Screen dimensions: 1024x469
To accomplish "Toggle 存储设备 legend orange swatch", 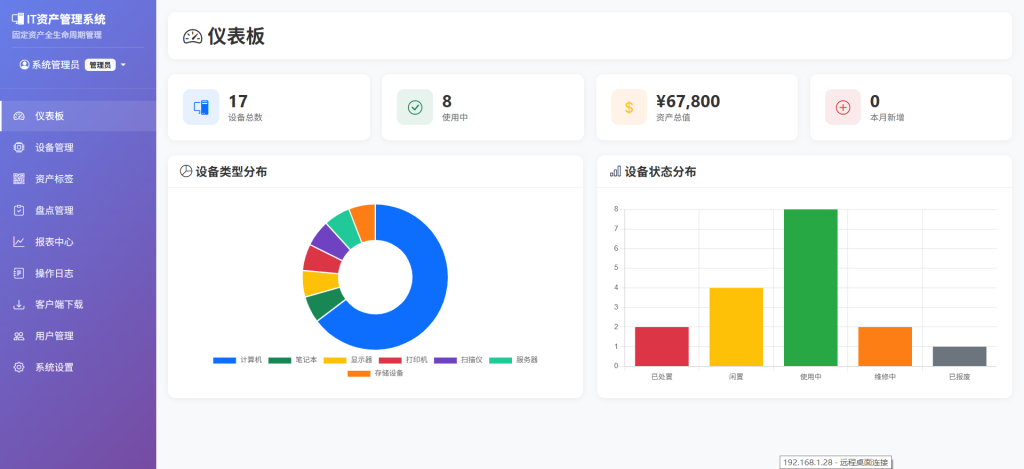I will pyautogui.click(x=359, y=374).
